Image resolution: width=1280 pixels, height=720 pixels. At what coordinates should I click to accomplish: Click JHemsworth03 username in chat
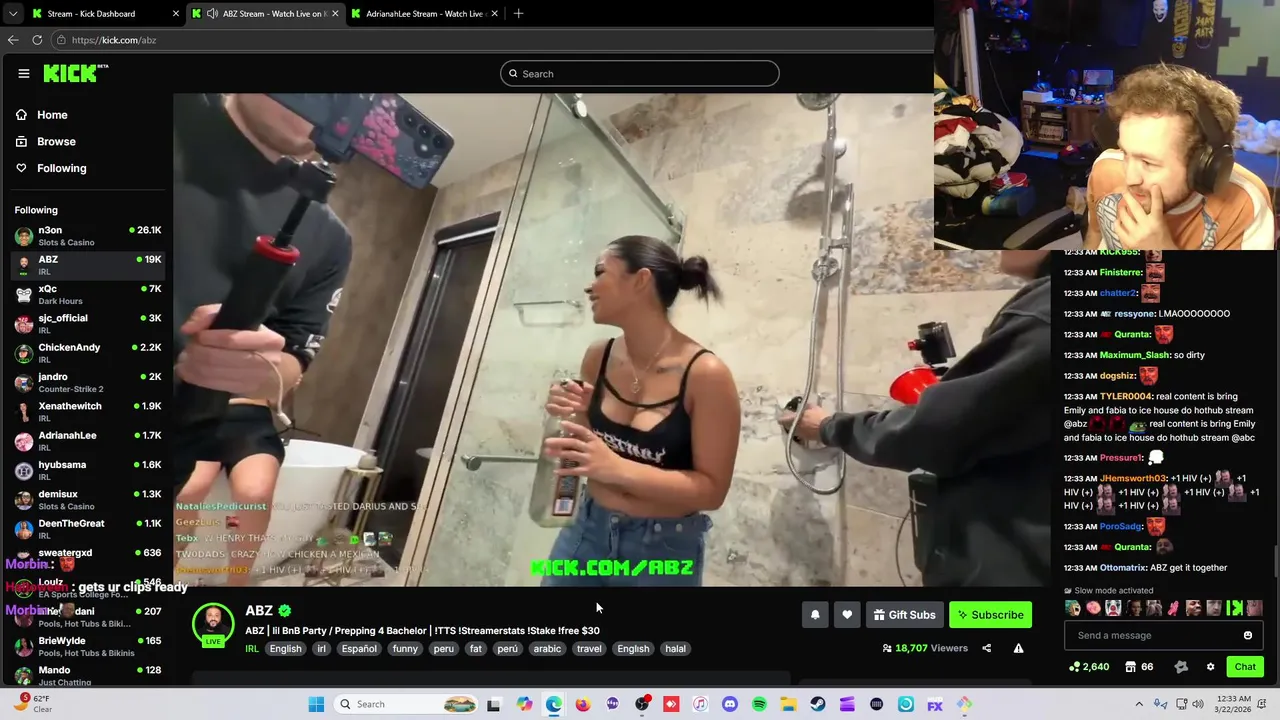tap(1132, 478)
